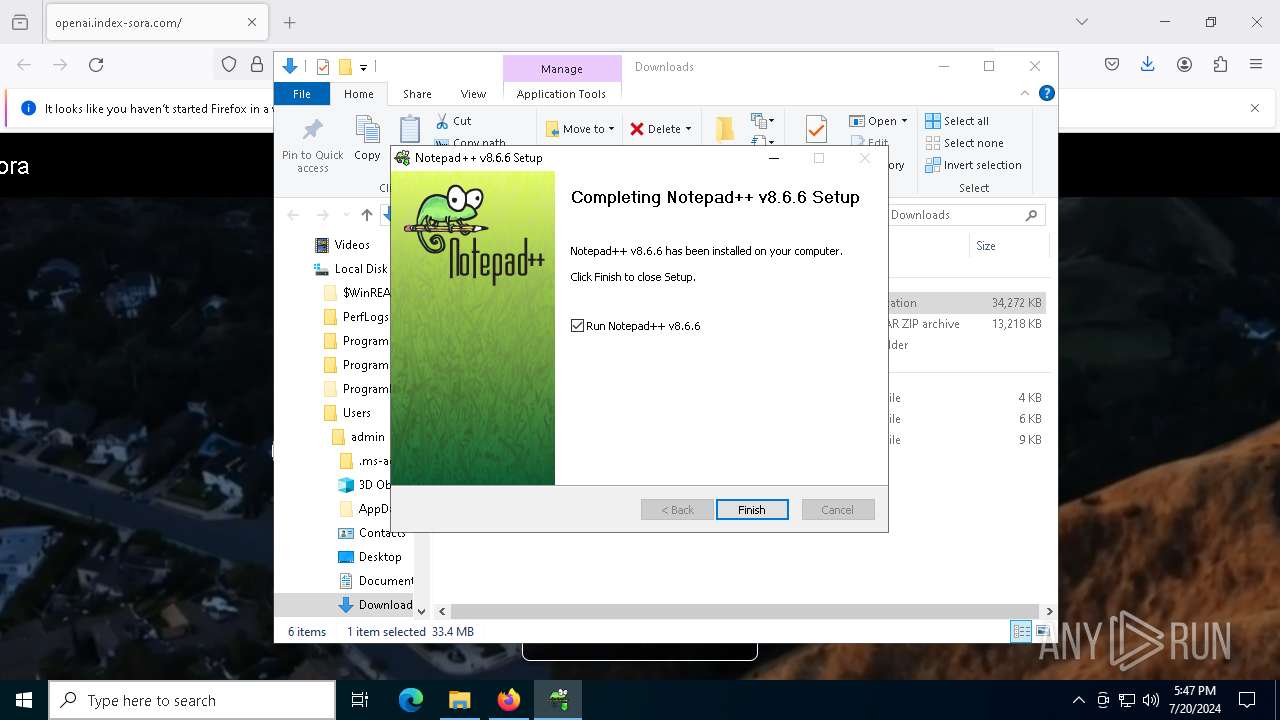Open Delete dropdown in ribbon

click(661, 129)
